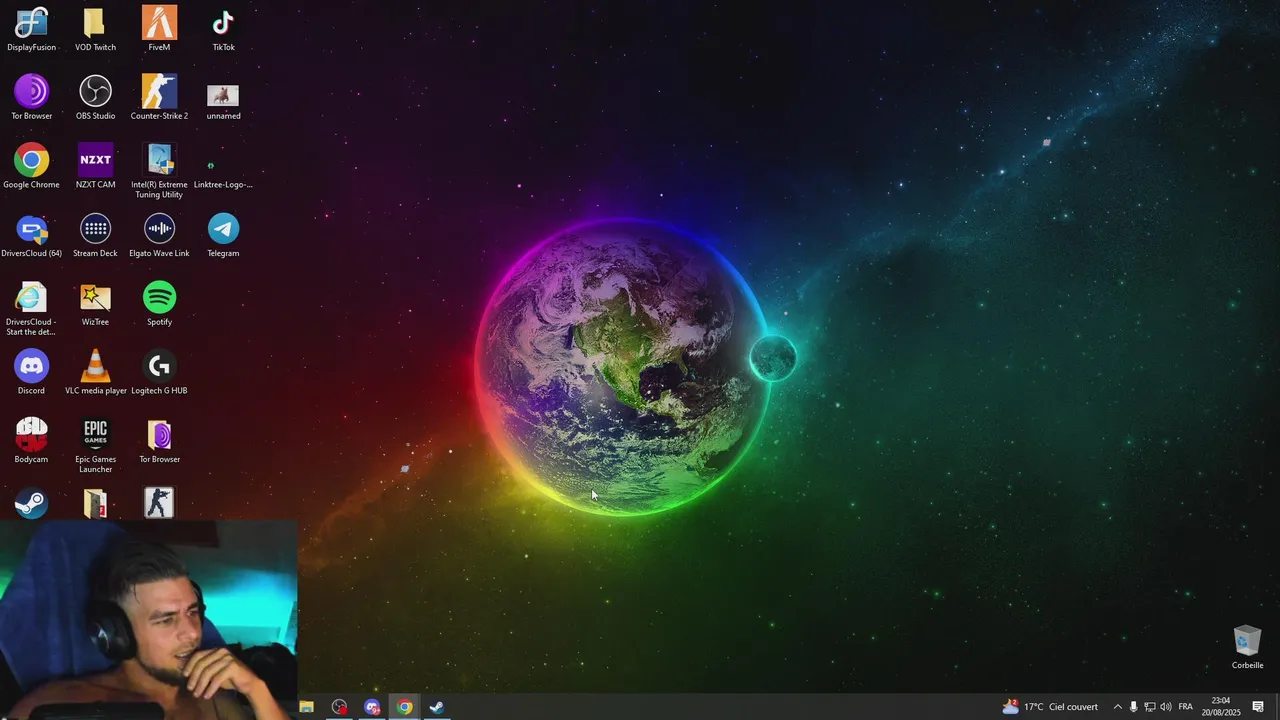Viewport: 1280px width, 720px height.
Task: Change the FRA input language
Action: pyautogui.click(x=1186, y=707)
